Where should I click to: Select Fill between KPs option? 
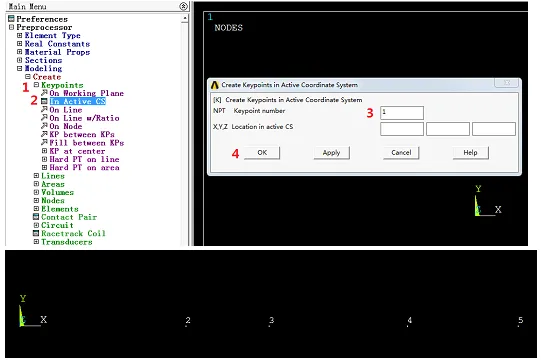pos(87,143)
